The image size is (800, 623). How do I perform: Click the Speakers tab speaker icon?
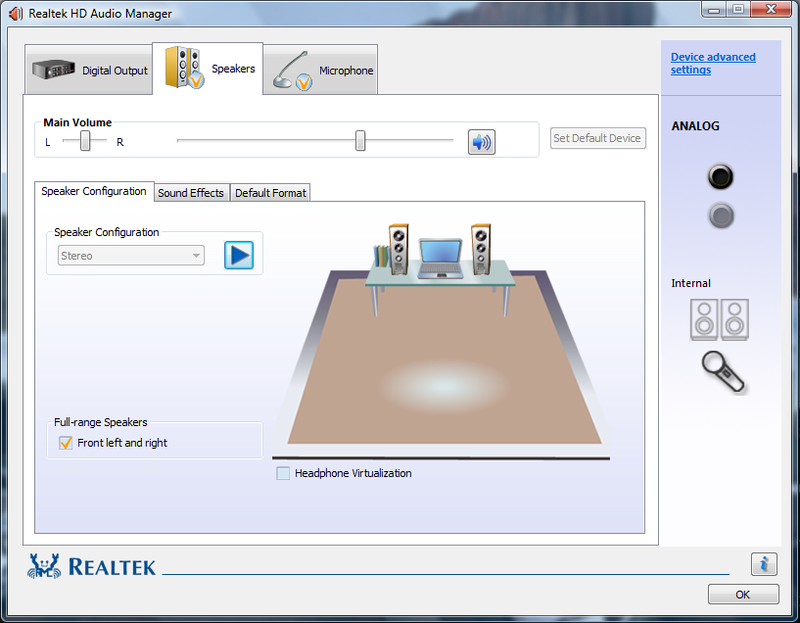184,67
